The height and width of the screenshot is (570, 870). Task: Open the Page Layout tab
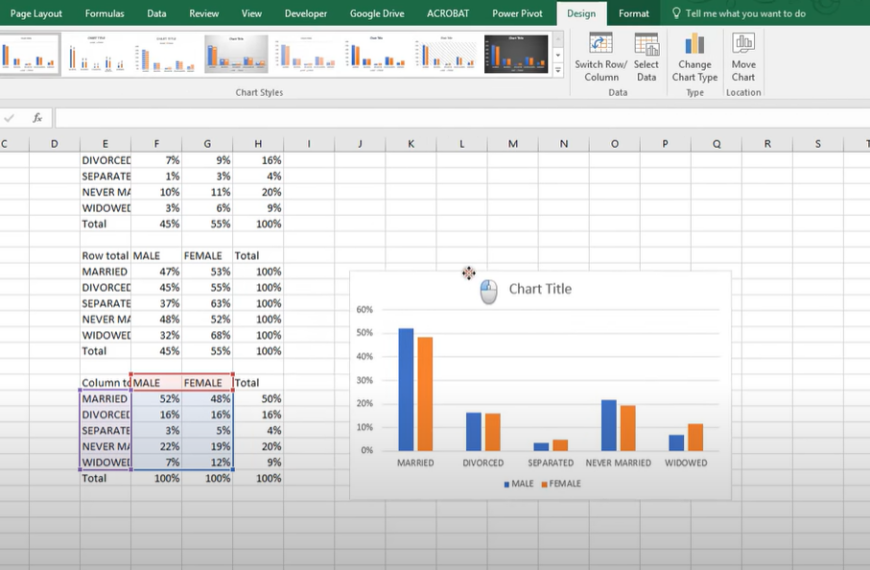(36, 13)
